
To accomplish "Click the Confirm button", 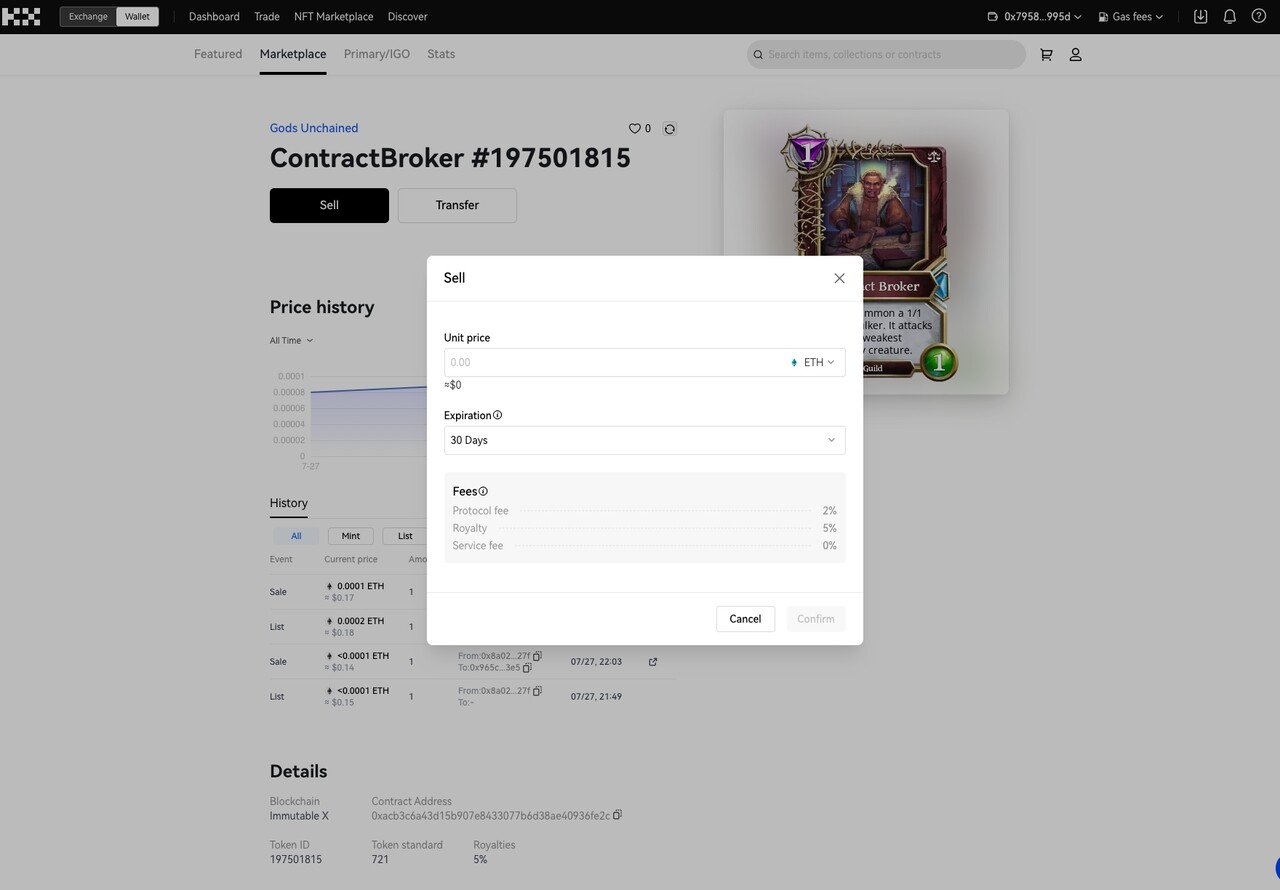I will tap(816, 619).
